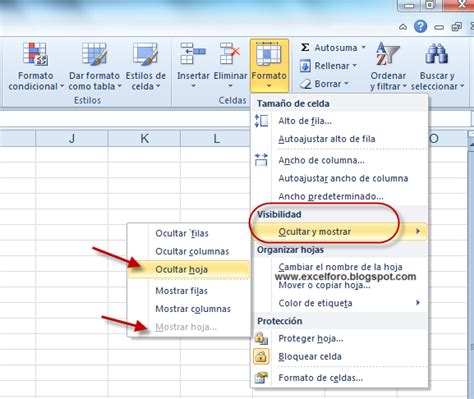
Task: Select Mostrar filas in submenu
Action: (189, 291)
